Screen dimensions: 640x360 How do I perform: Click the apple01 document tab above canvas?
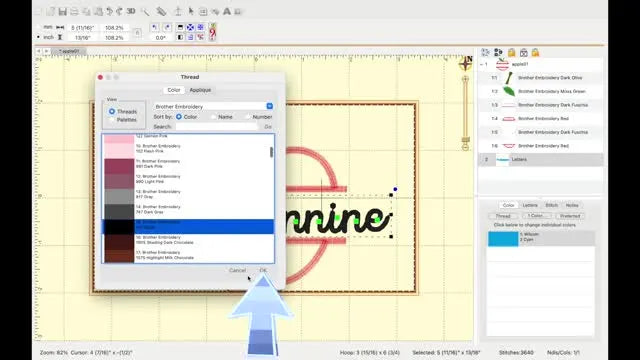click(69, 51)
